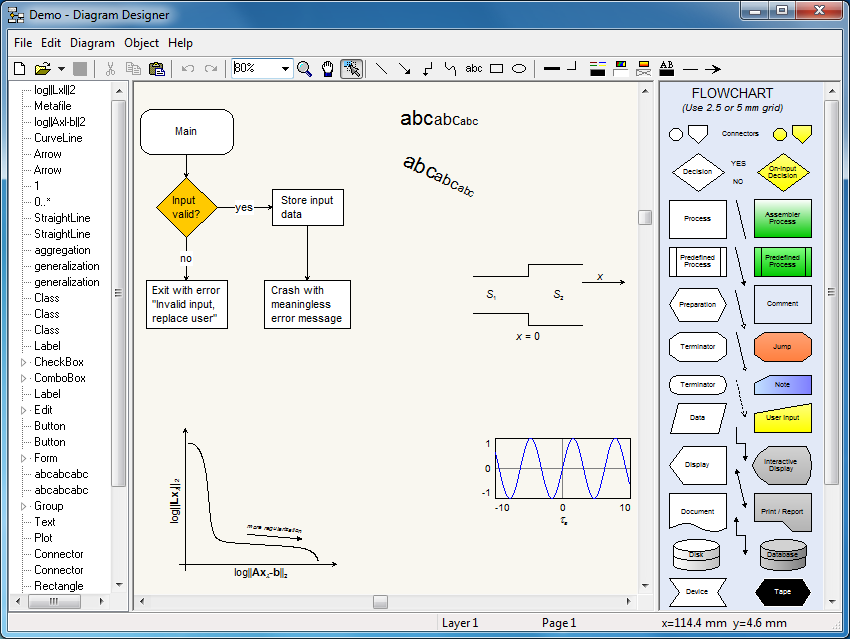
Task: Pick the Database cylinder template
Action: tap(783, 554)
